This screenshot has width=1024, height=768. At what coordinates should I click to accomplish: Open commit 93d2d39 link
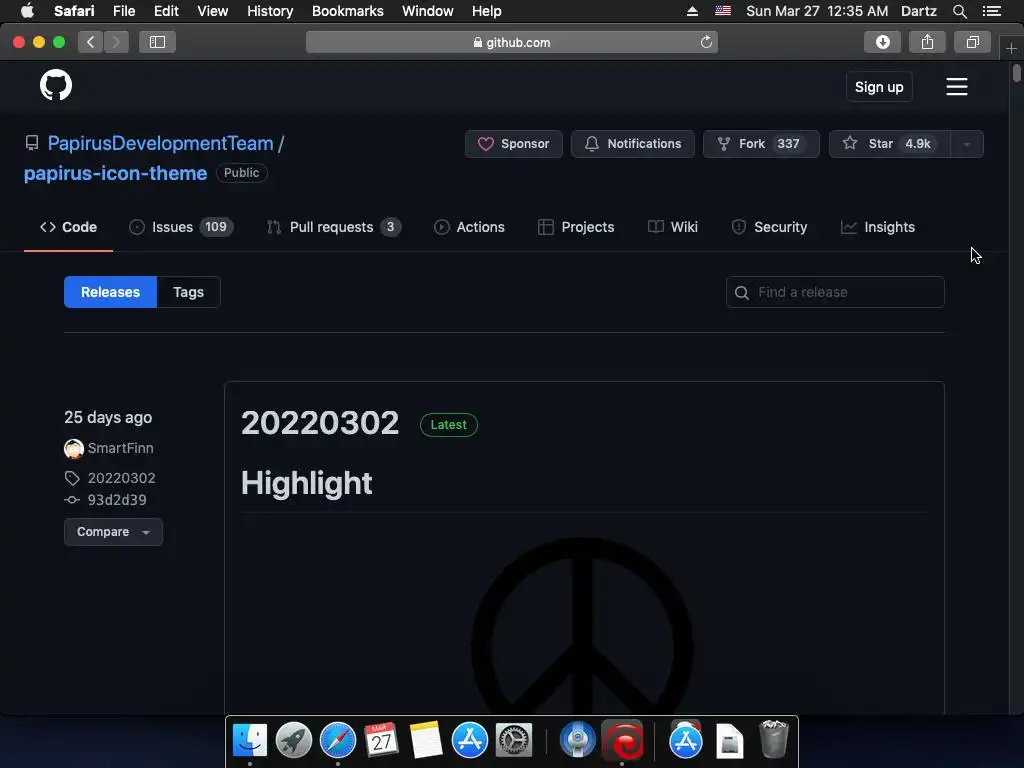tap(117, 500)
